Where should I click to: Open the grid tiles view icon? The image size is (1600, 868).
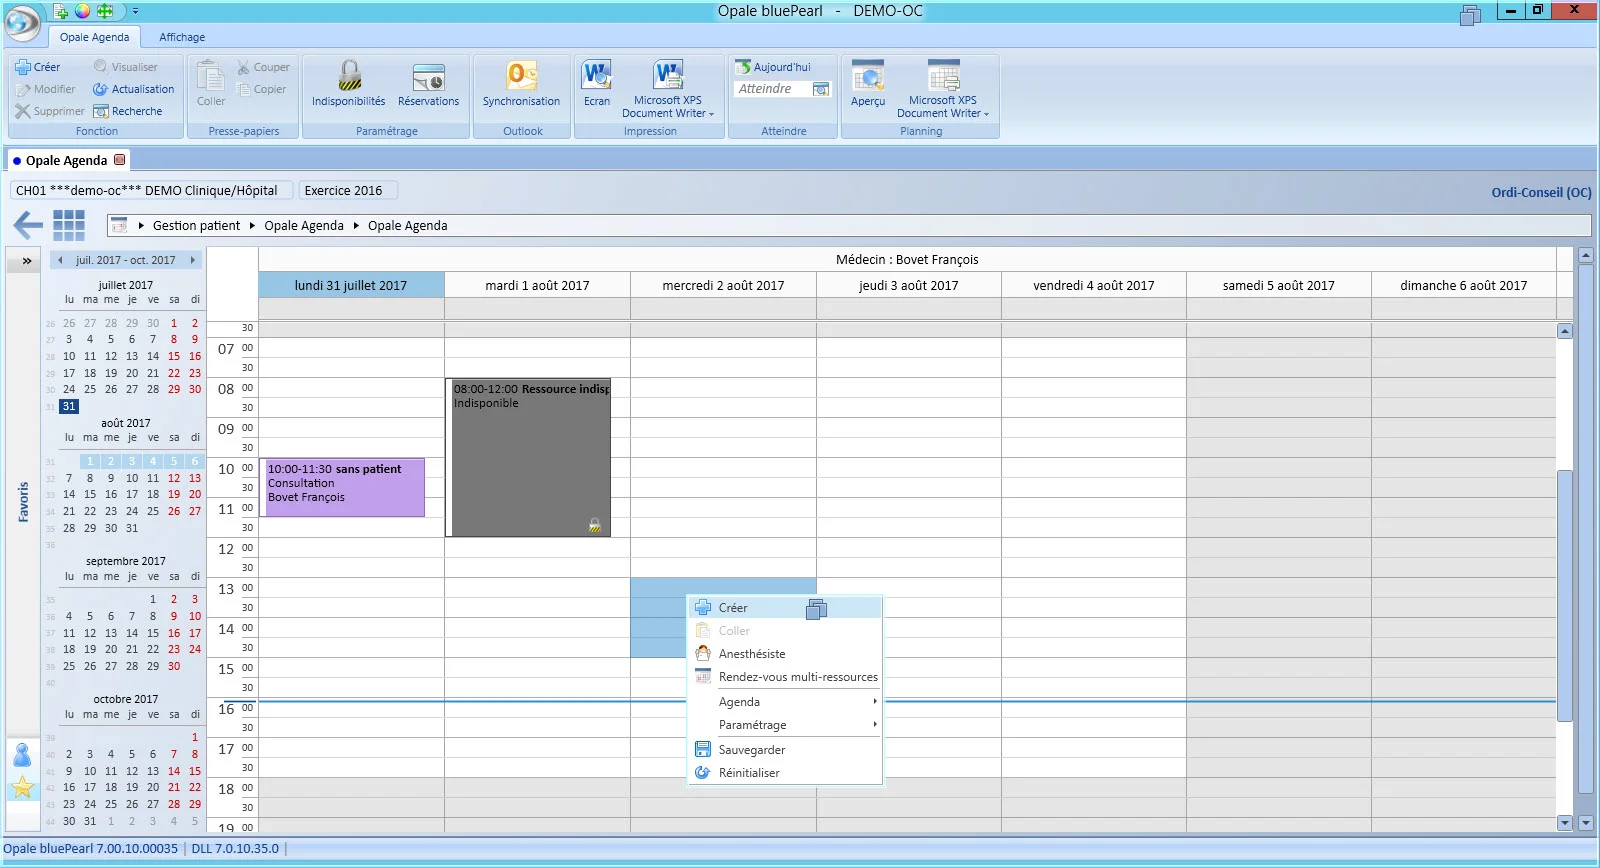pyautogui.click(x=69, y=225)
